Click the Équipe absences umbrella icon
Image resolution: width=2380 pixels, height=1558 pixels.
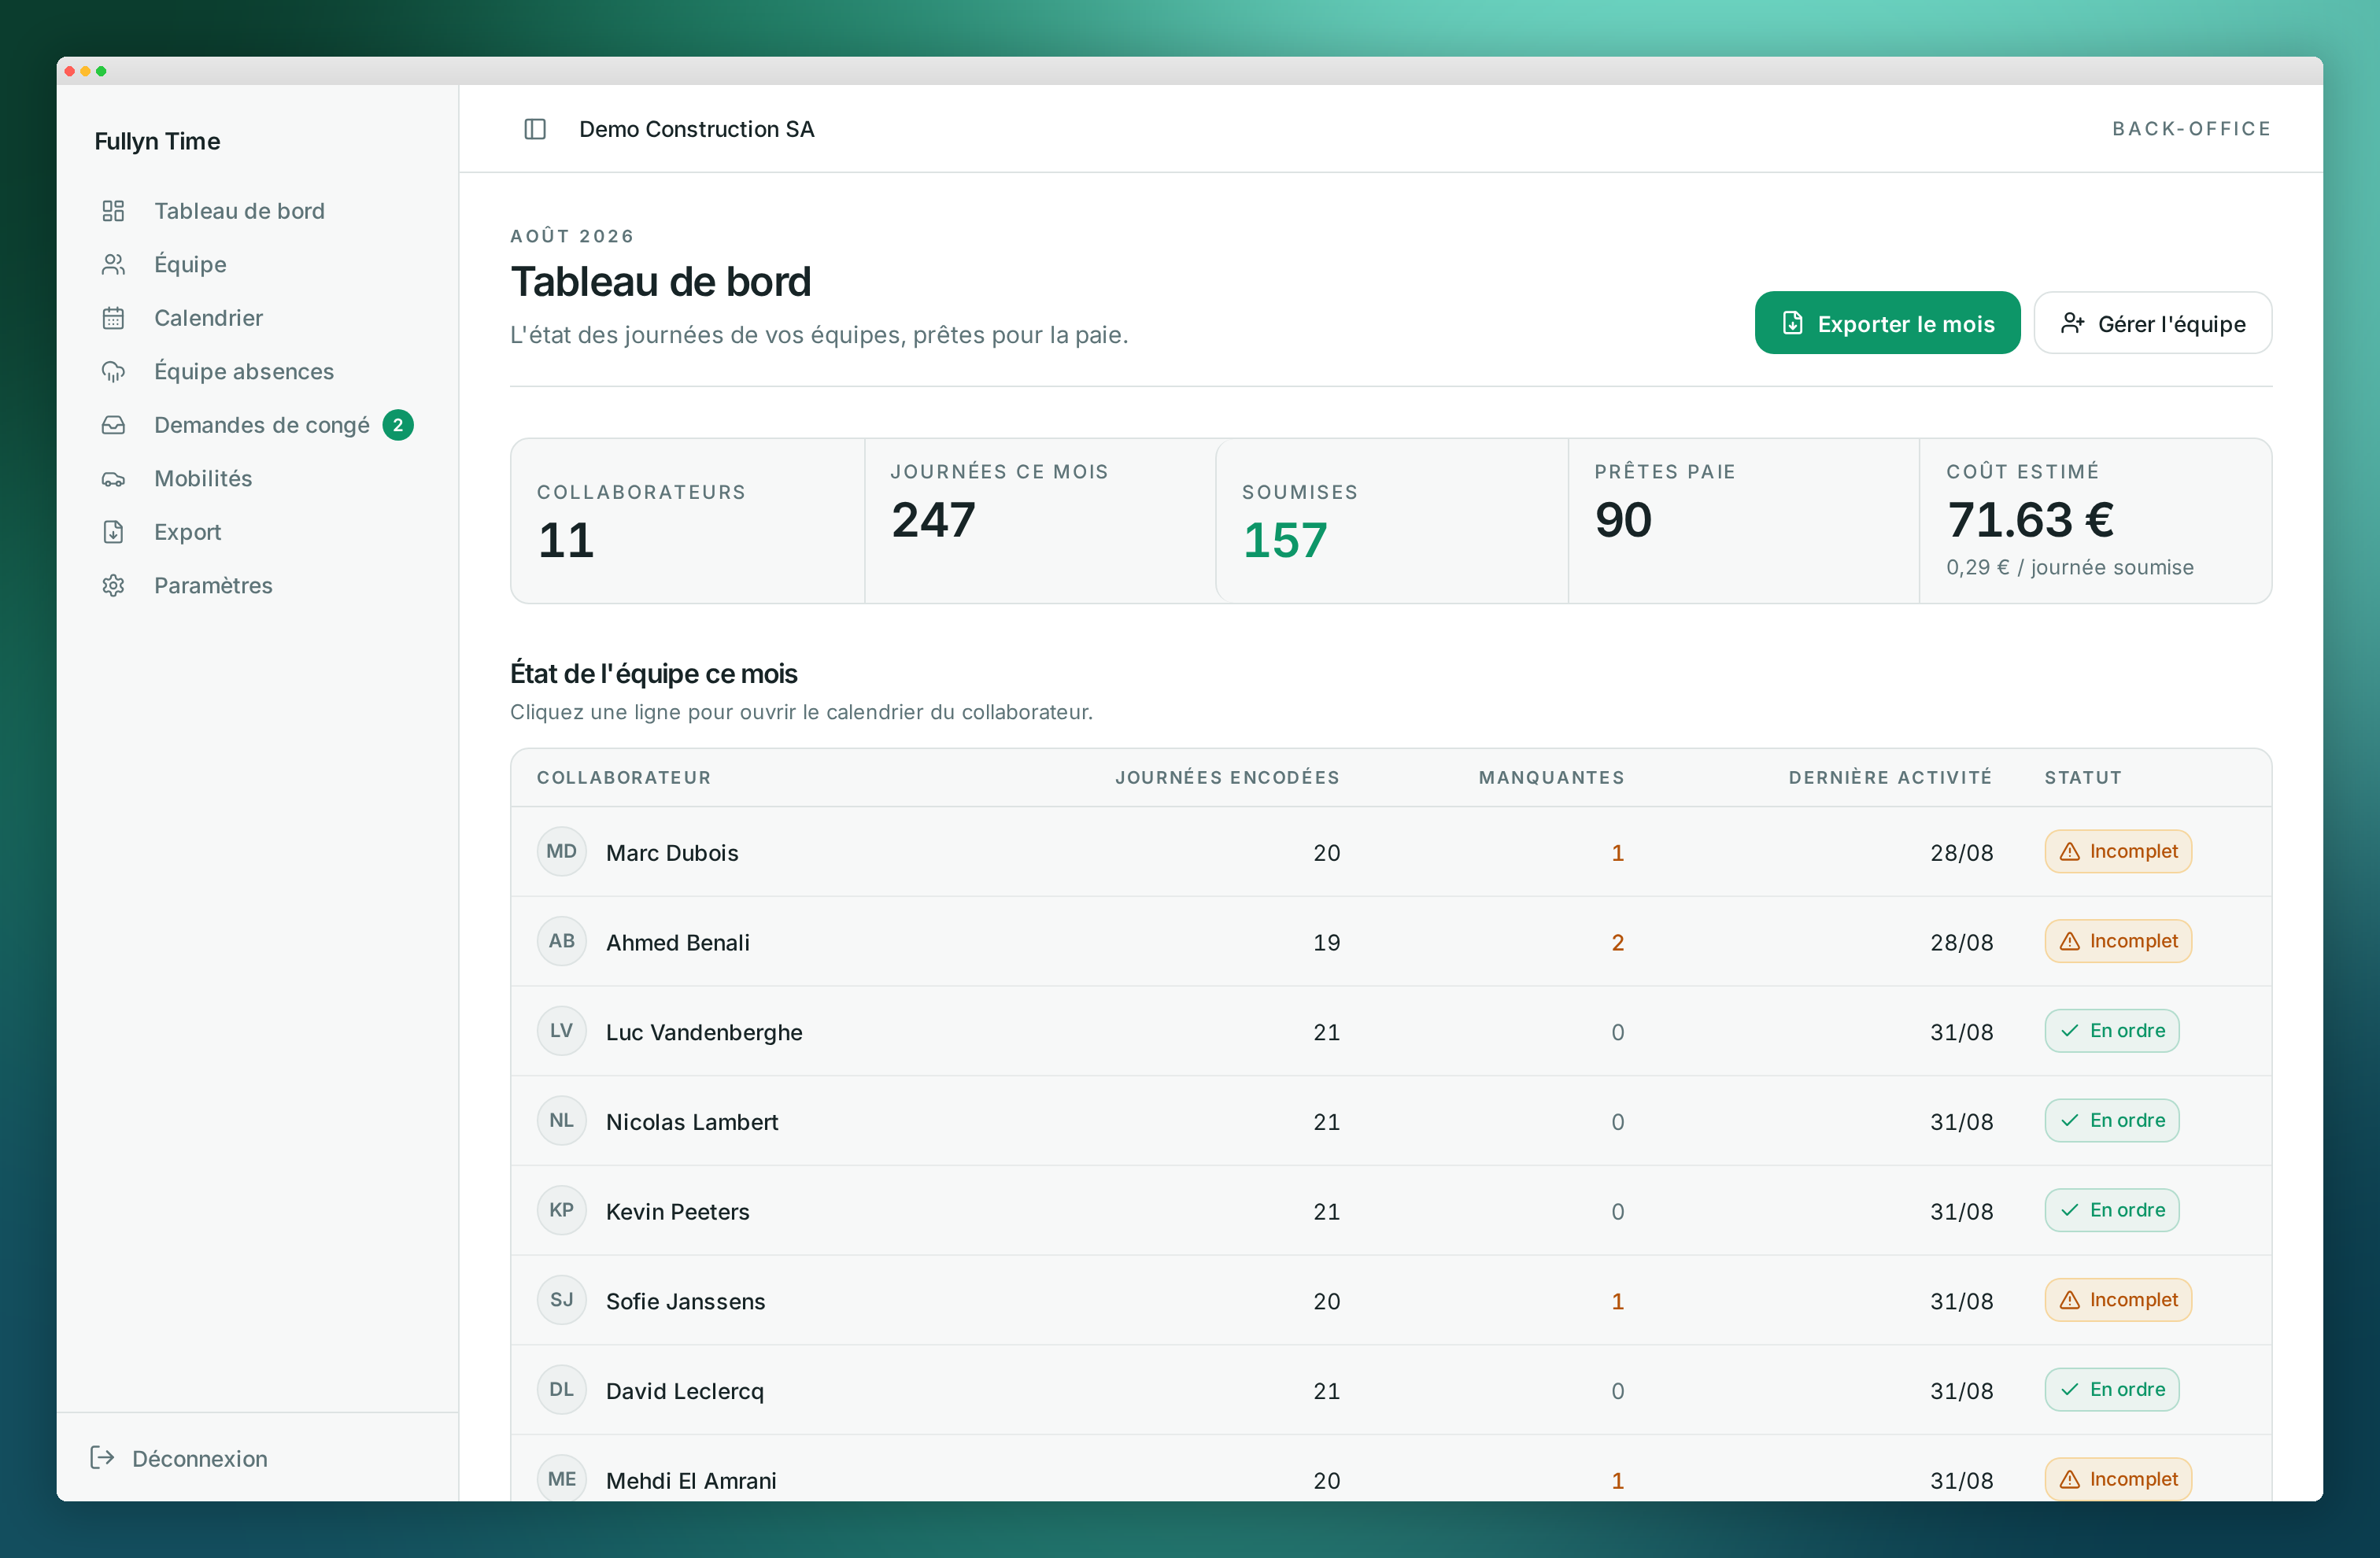click(113, 371)
